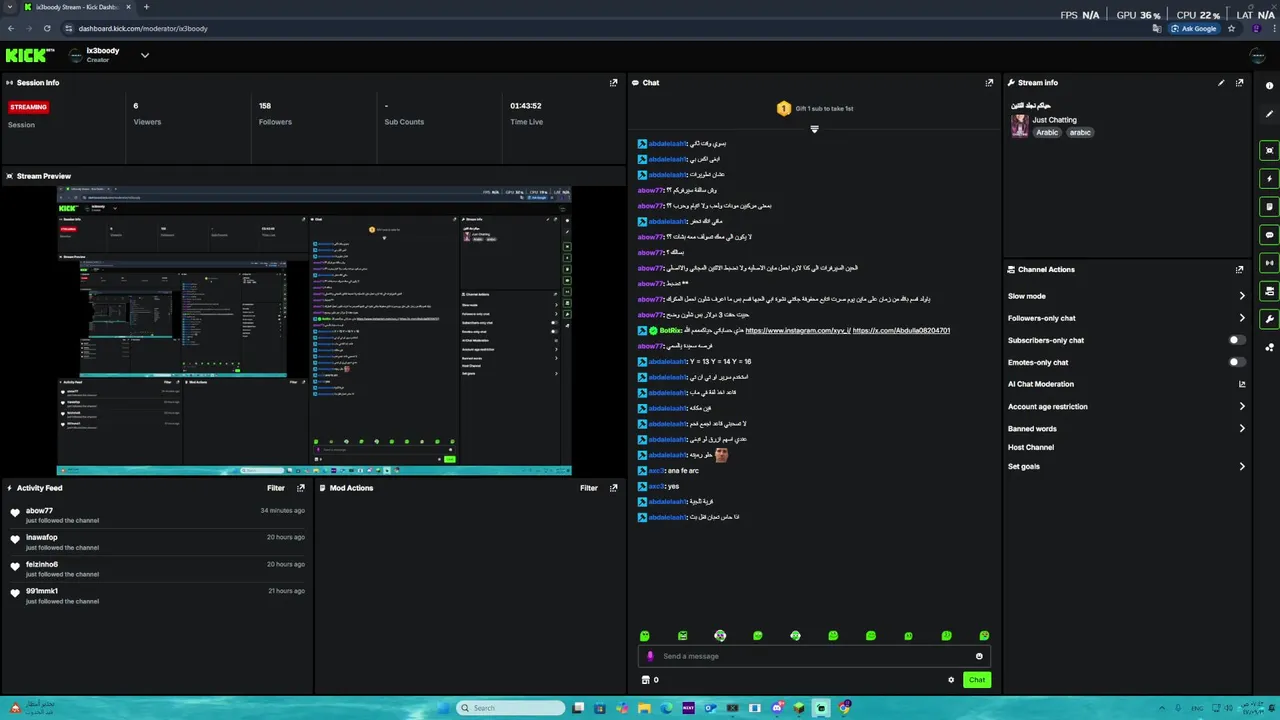Toggle the Chat widget in right sidebar

1269,235
